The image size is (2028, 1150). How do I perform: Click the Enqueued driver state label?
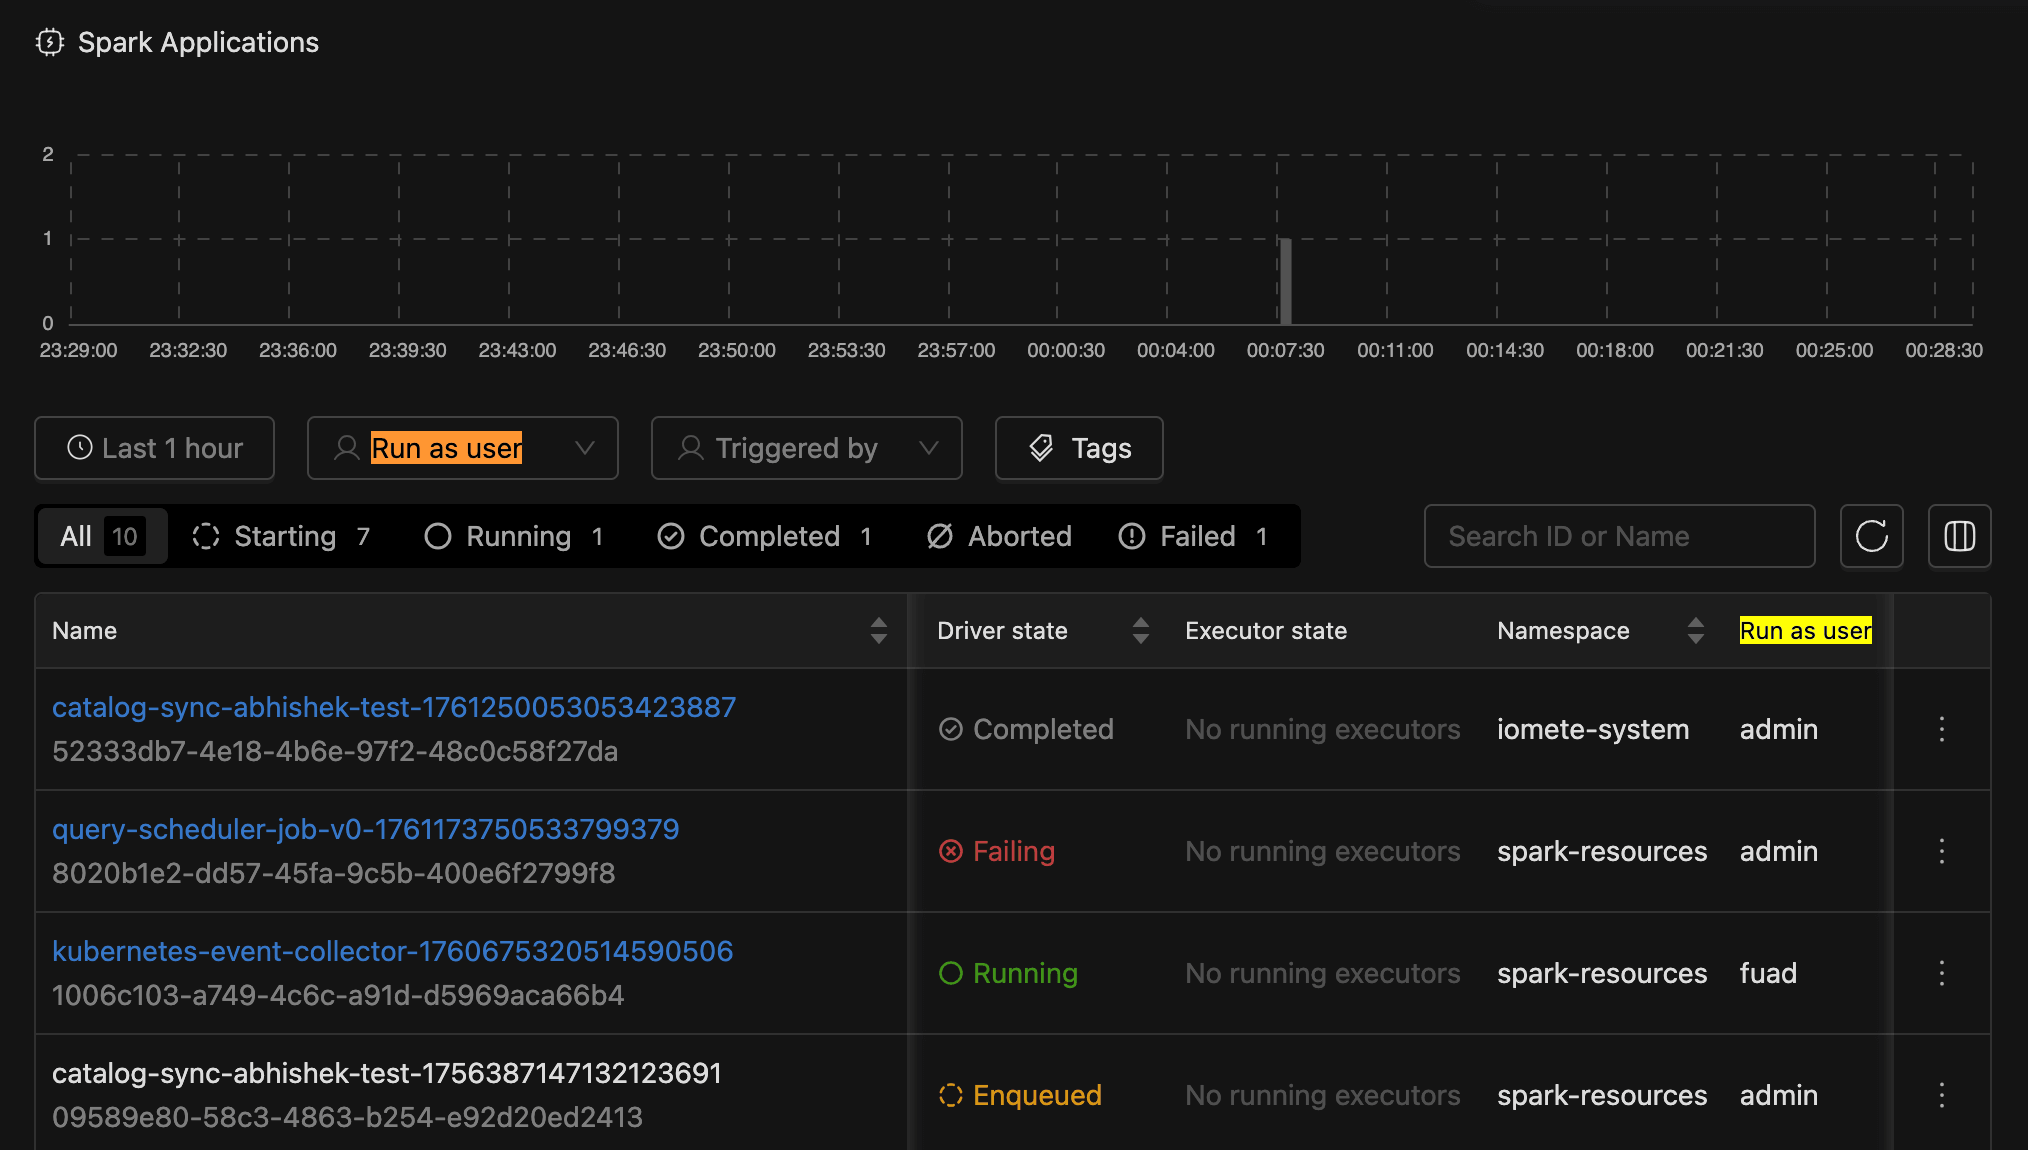coord(1037,1095)
